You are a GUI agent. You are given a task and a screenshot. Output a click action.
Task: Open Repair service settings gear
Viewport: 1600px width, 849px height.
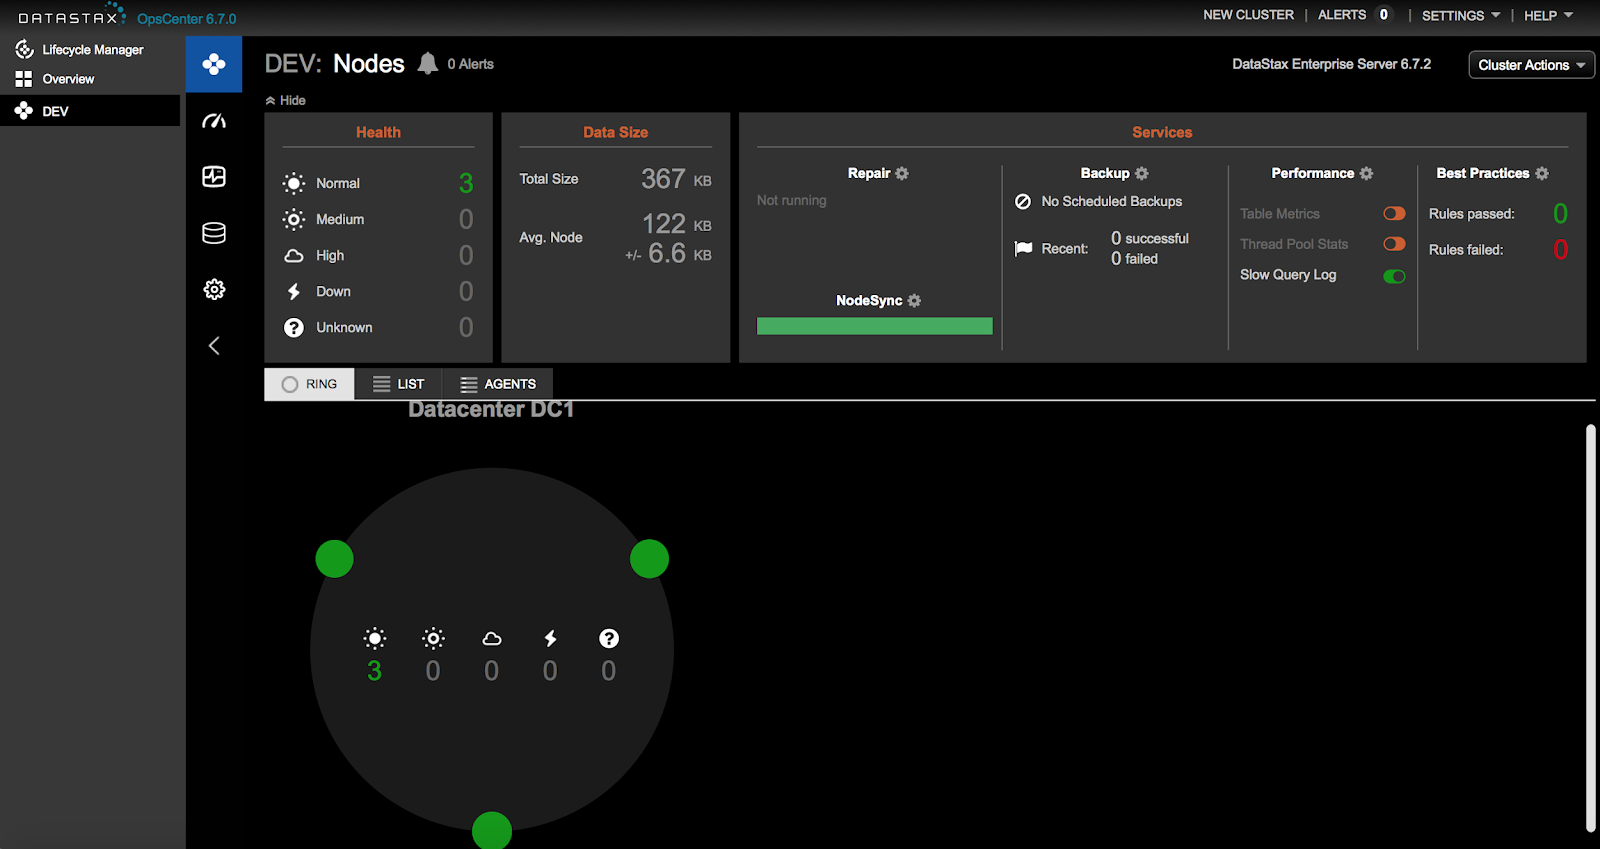tap(902, 173)
